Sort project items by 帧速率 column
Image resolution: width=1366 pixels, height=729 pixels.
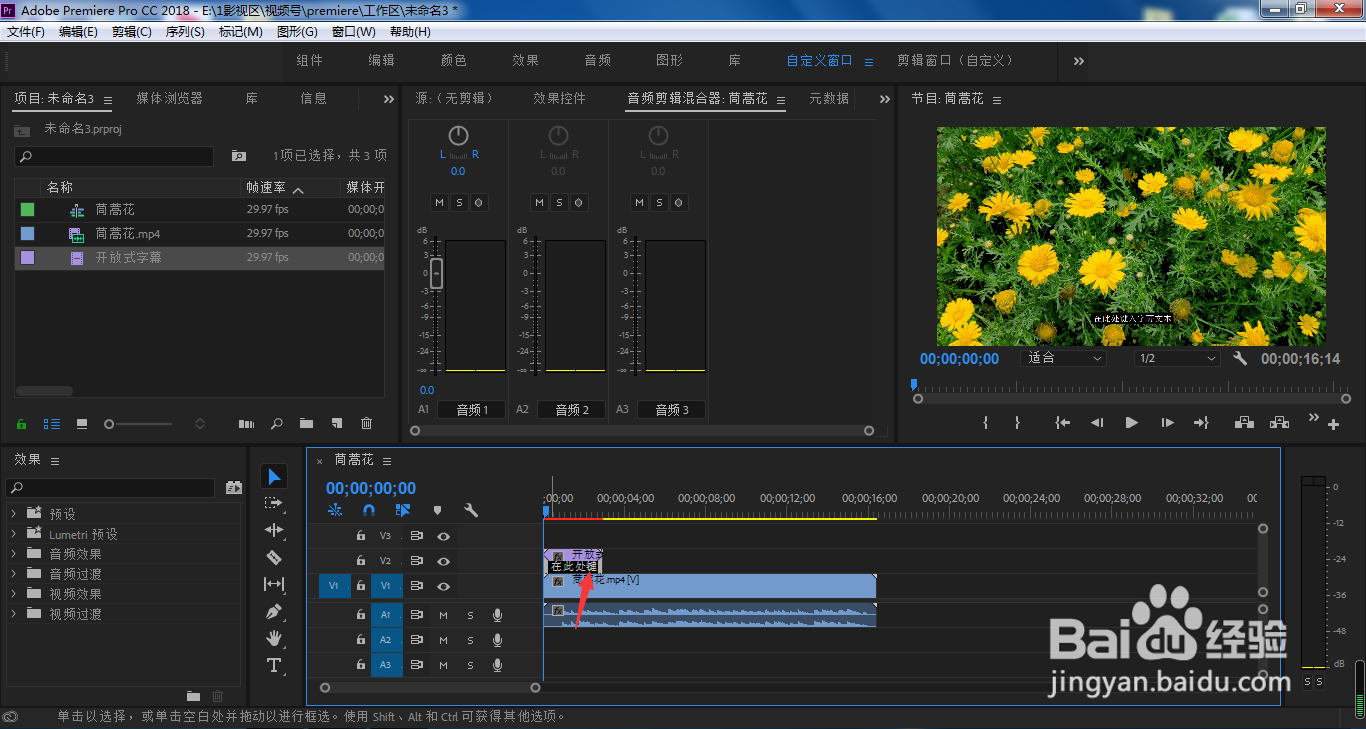point(267,187)
